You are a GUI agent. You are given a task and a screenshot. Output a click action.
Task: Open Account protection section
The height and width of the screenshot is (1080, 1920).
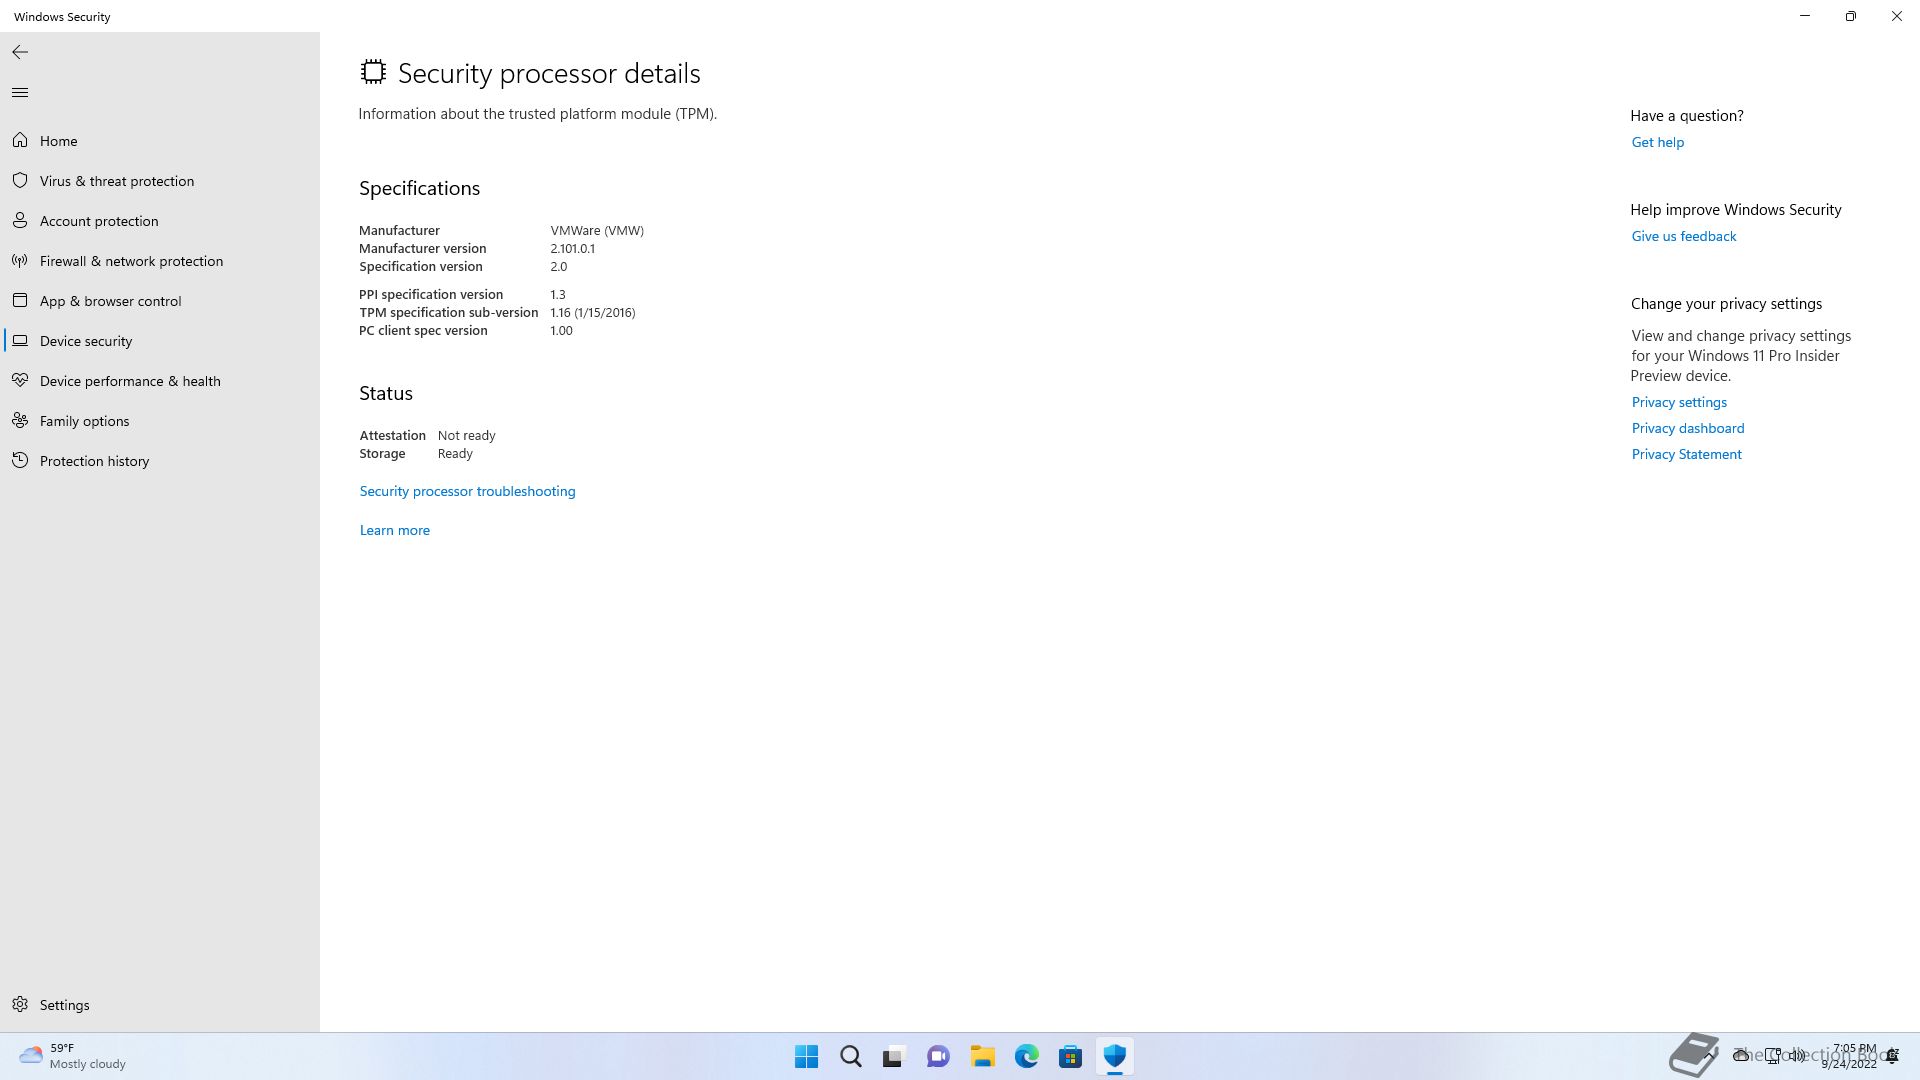99,221
